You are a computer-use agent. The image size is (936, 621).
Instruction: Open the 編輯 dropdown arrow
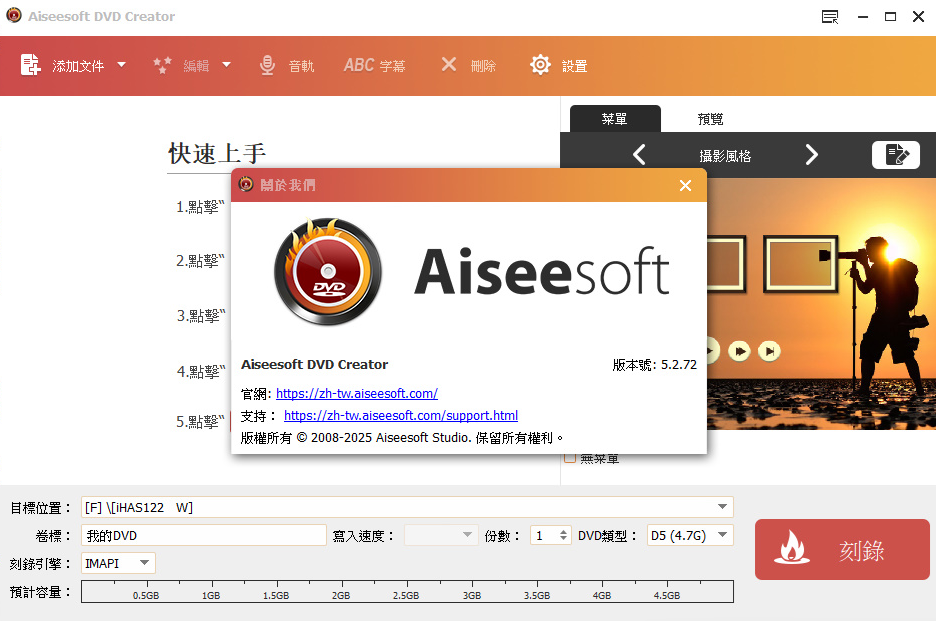click(226, 64)
